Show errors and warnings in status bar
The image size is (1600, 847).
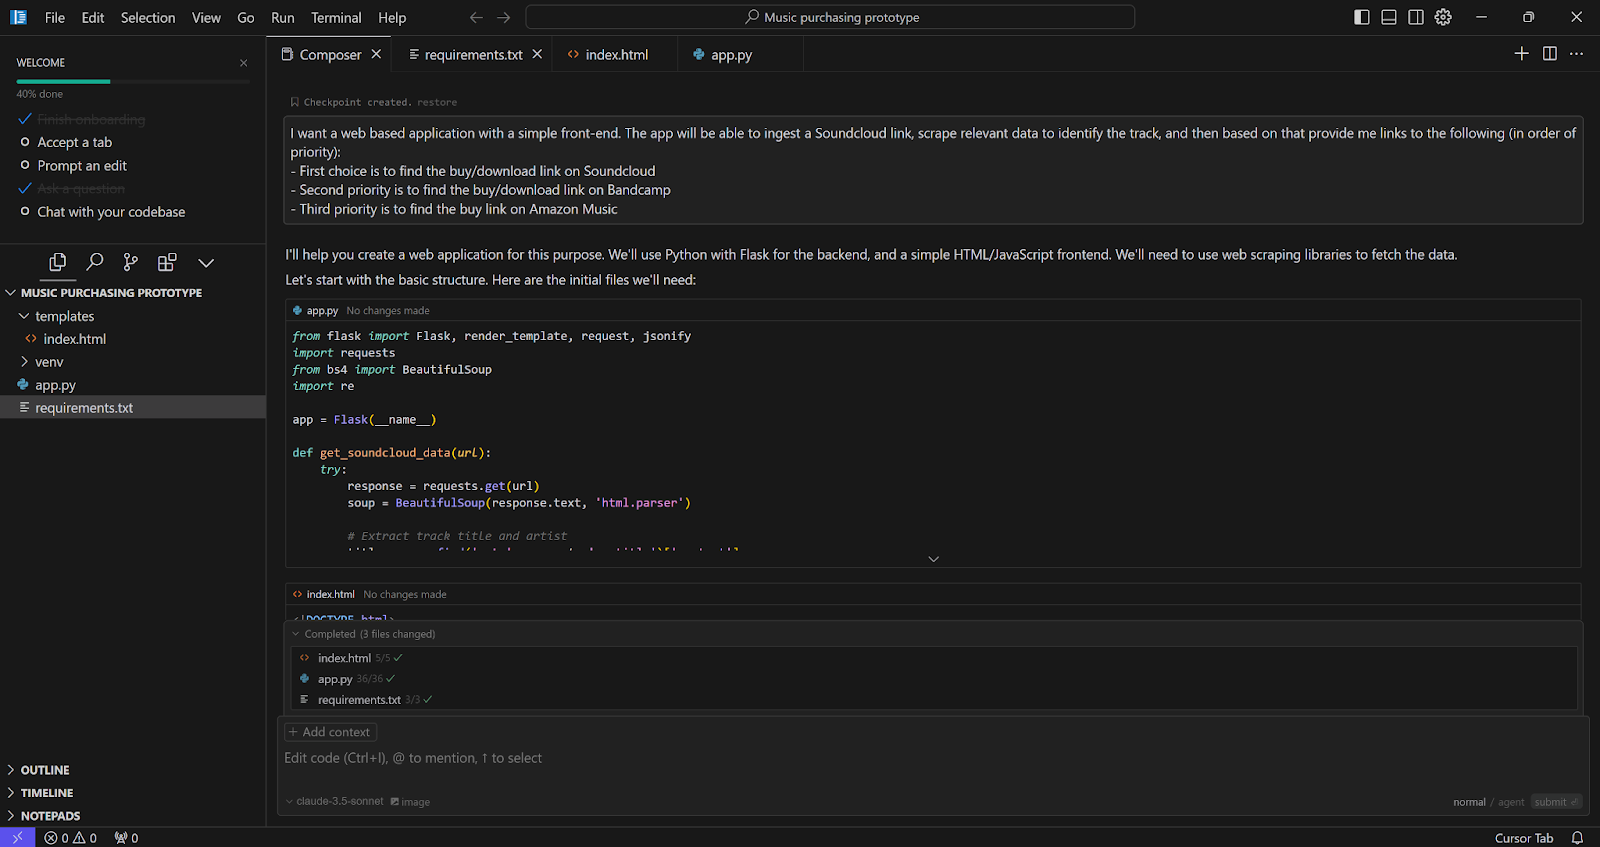[x=71, y=838]
